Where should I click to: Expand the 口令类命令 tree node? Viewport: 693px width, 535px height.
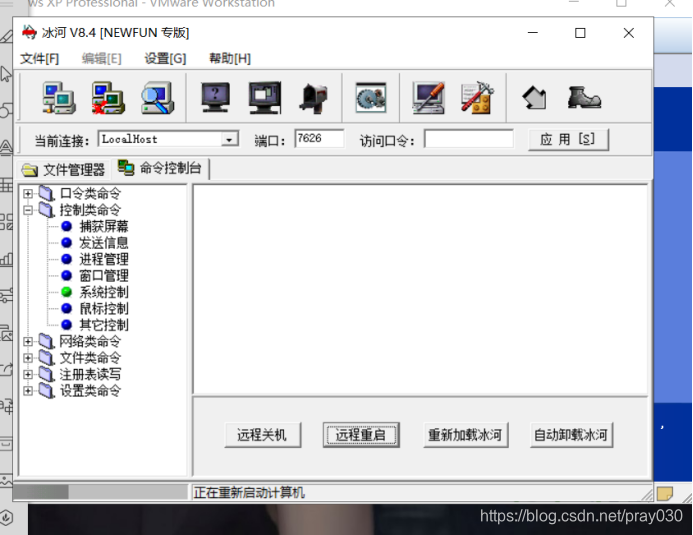point(28,194)
